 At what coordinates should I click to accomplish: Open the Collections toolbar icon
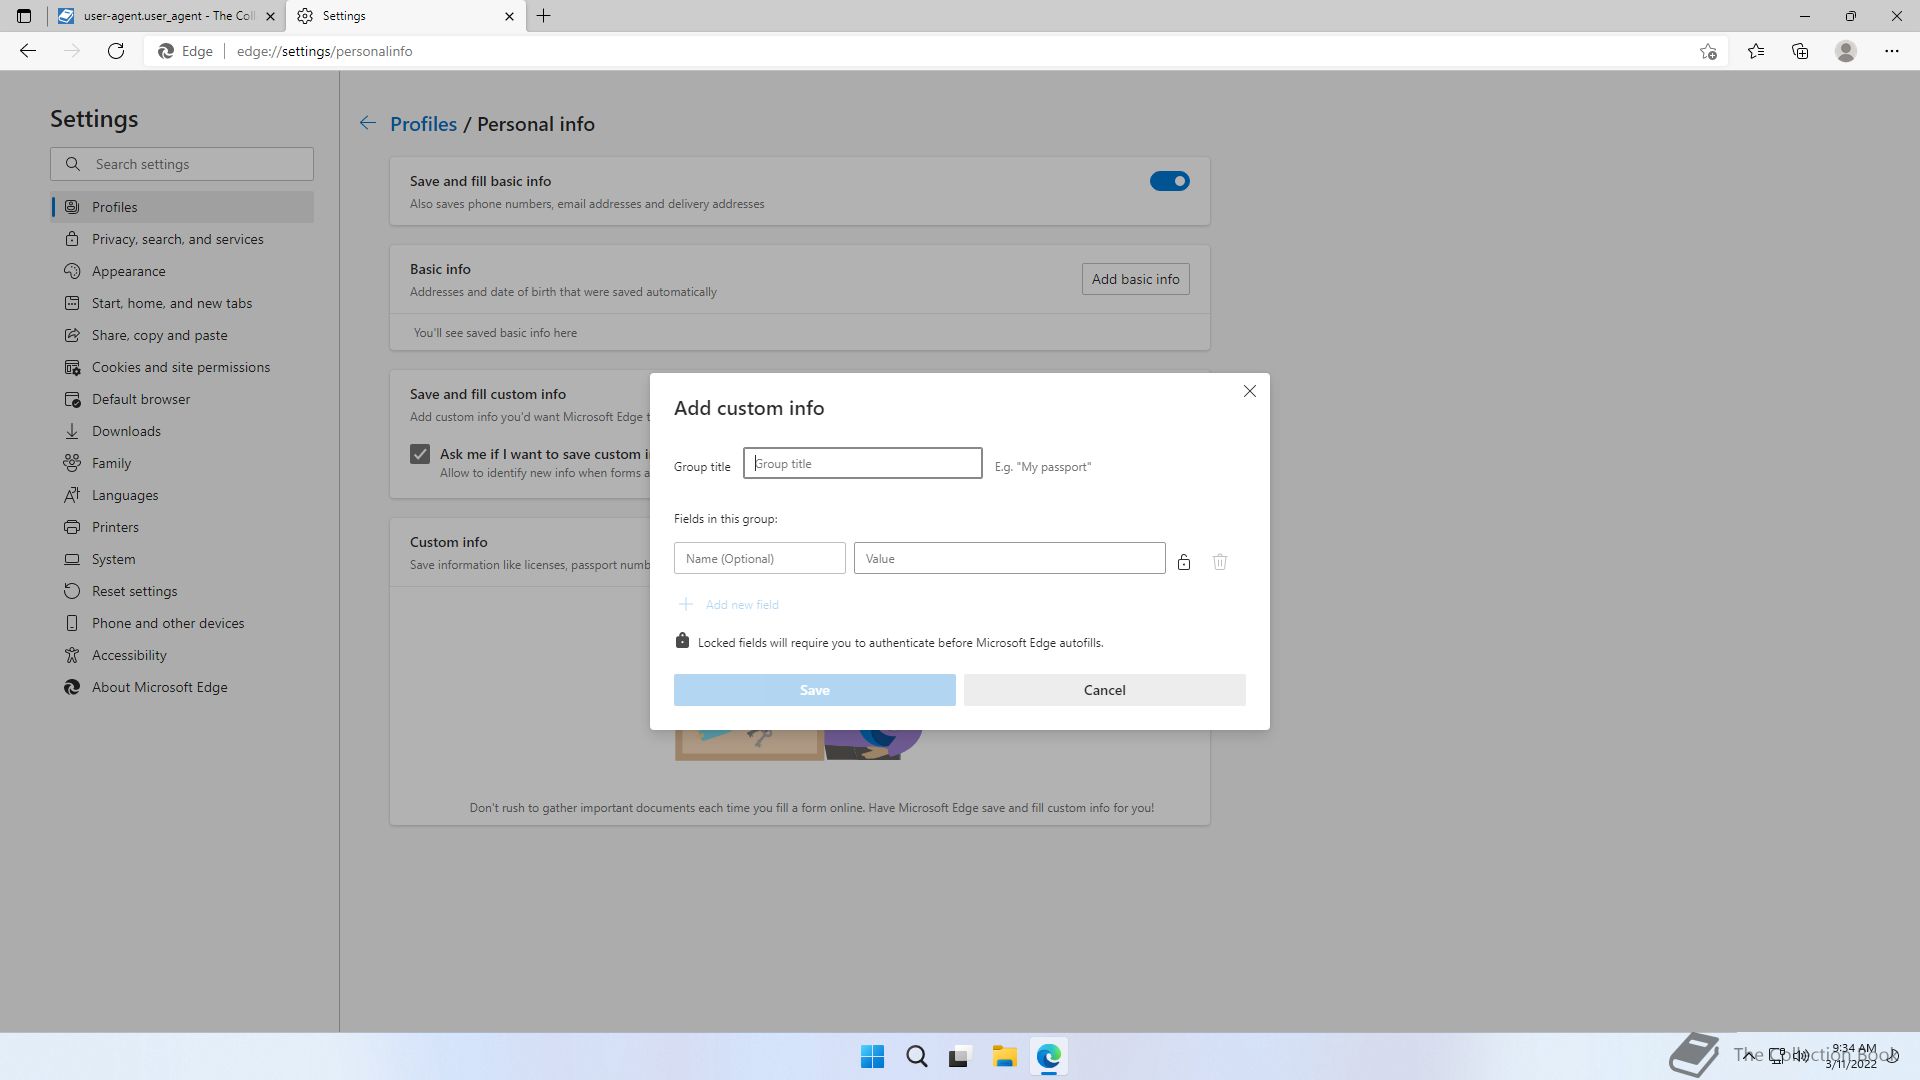point(1800,51)
